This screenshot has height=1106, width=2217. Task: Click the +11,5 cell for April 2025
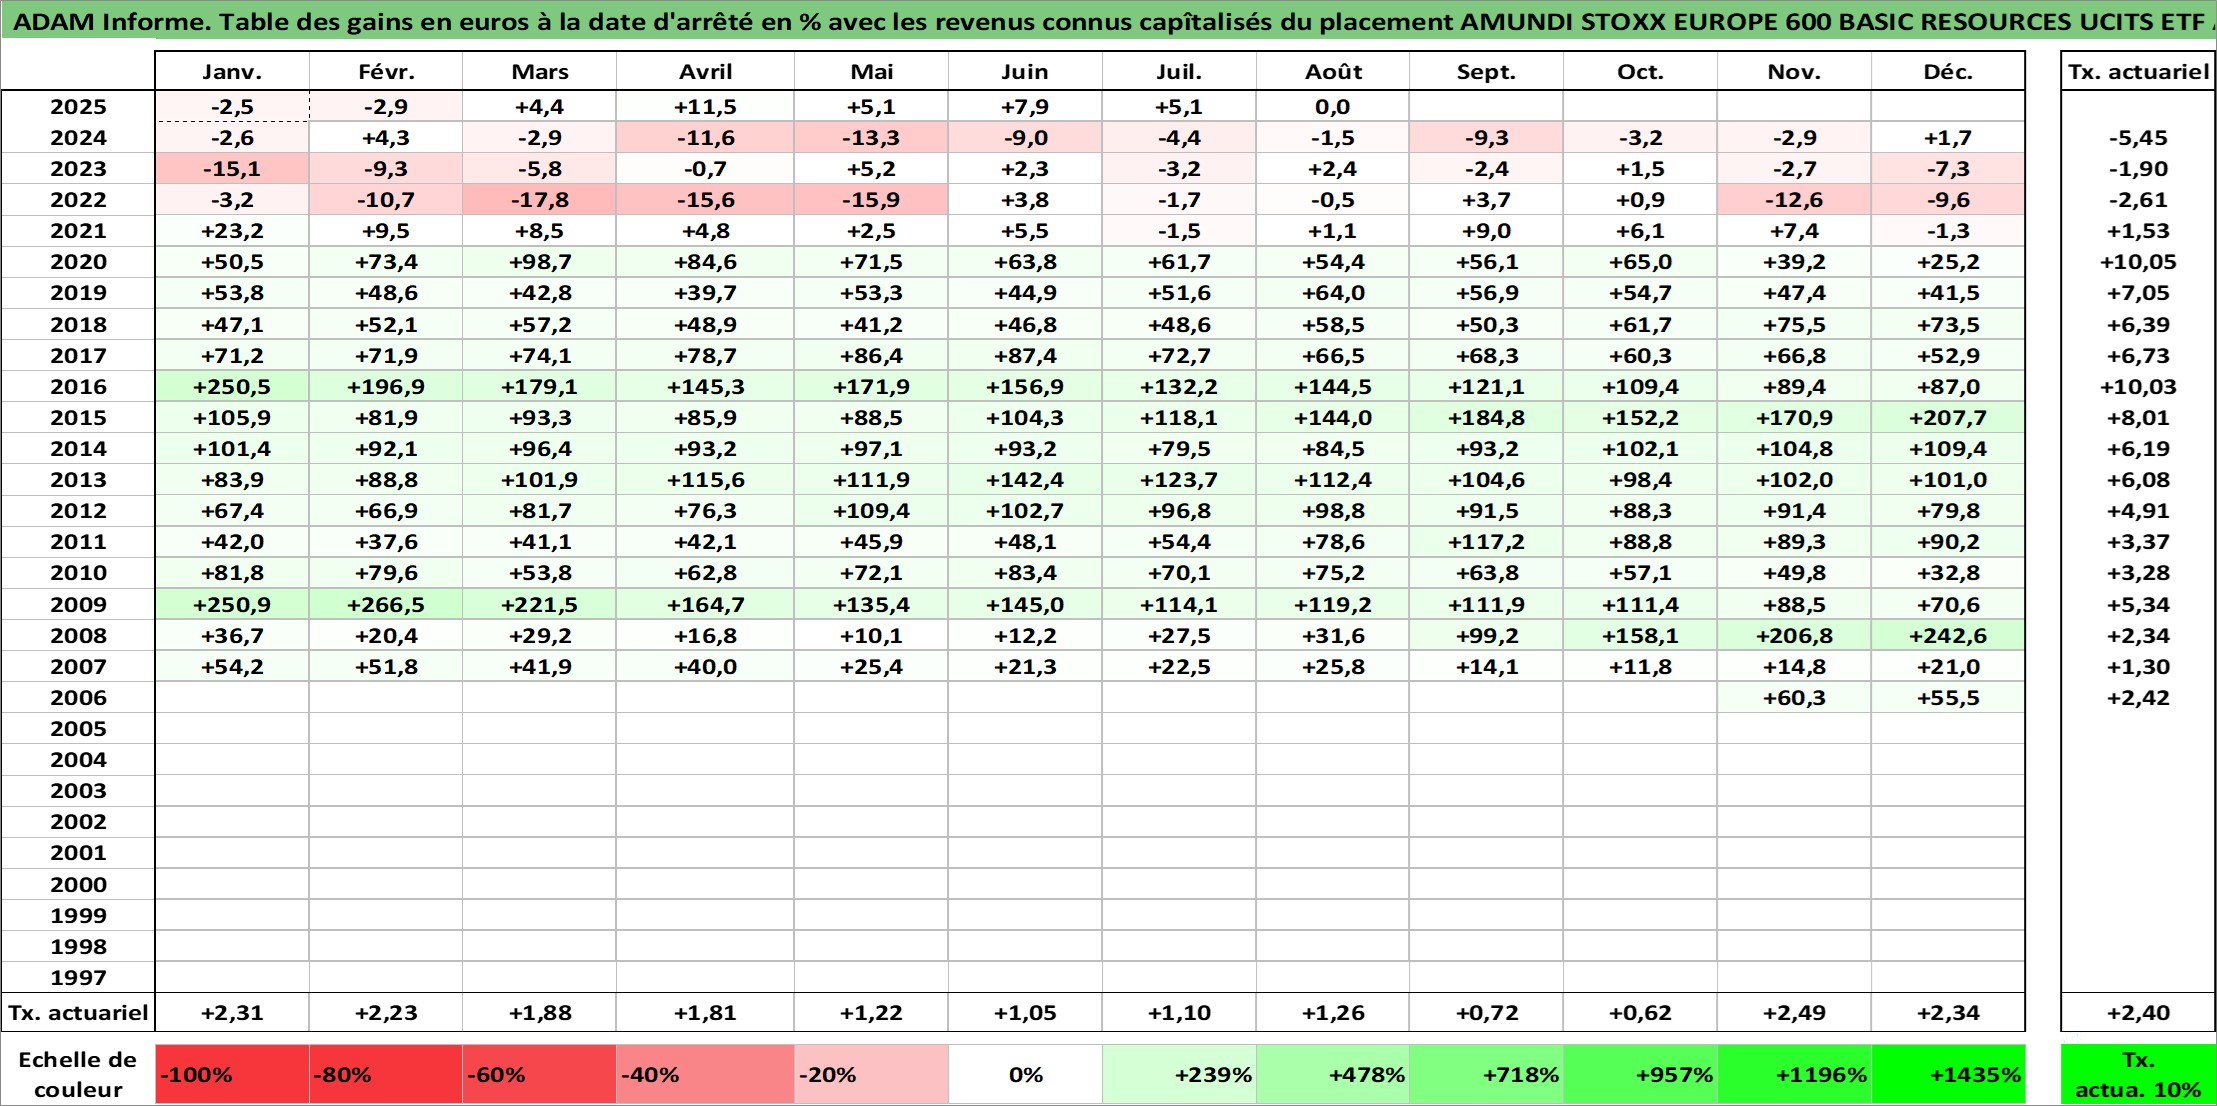tap(706, 107)
